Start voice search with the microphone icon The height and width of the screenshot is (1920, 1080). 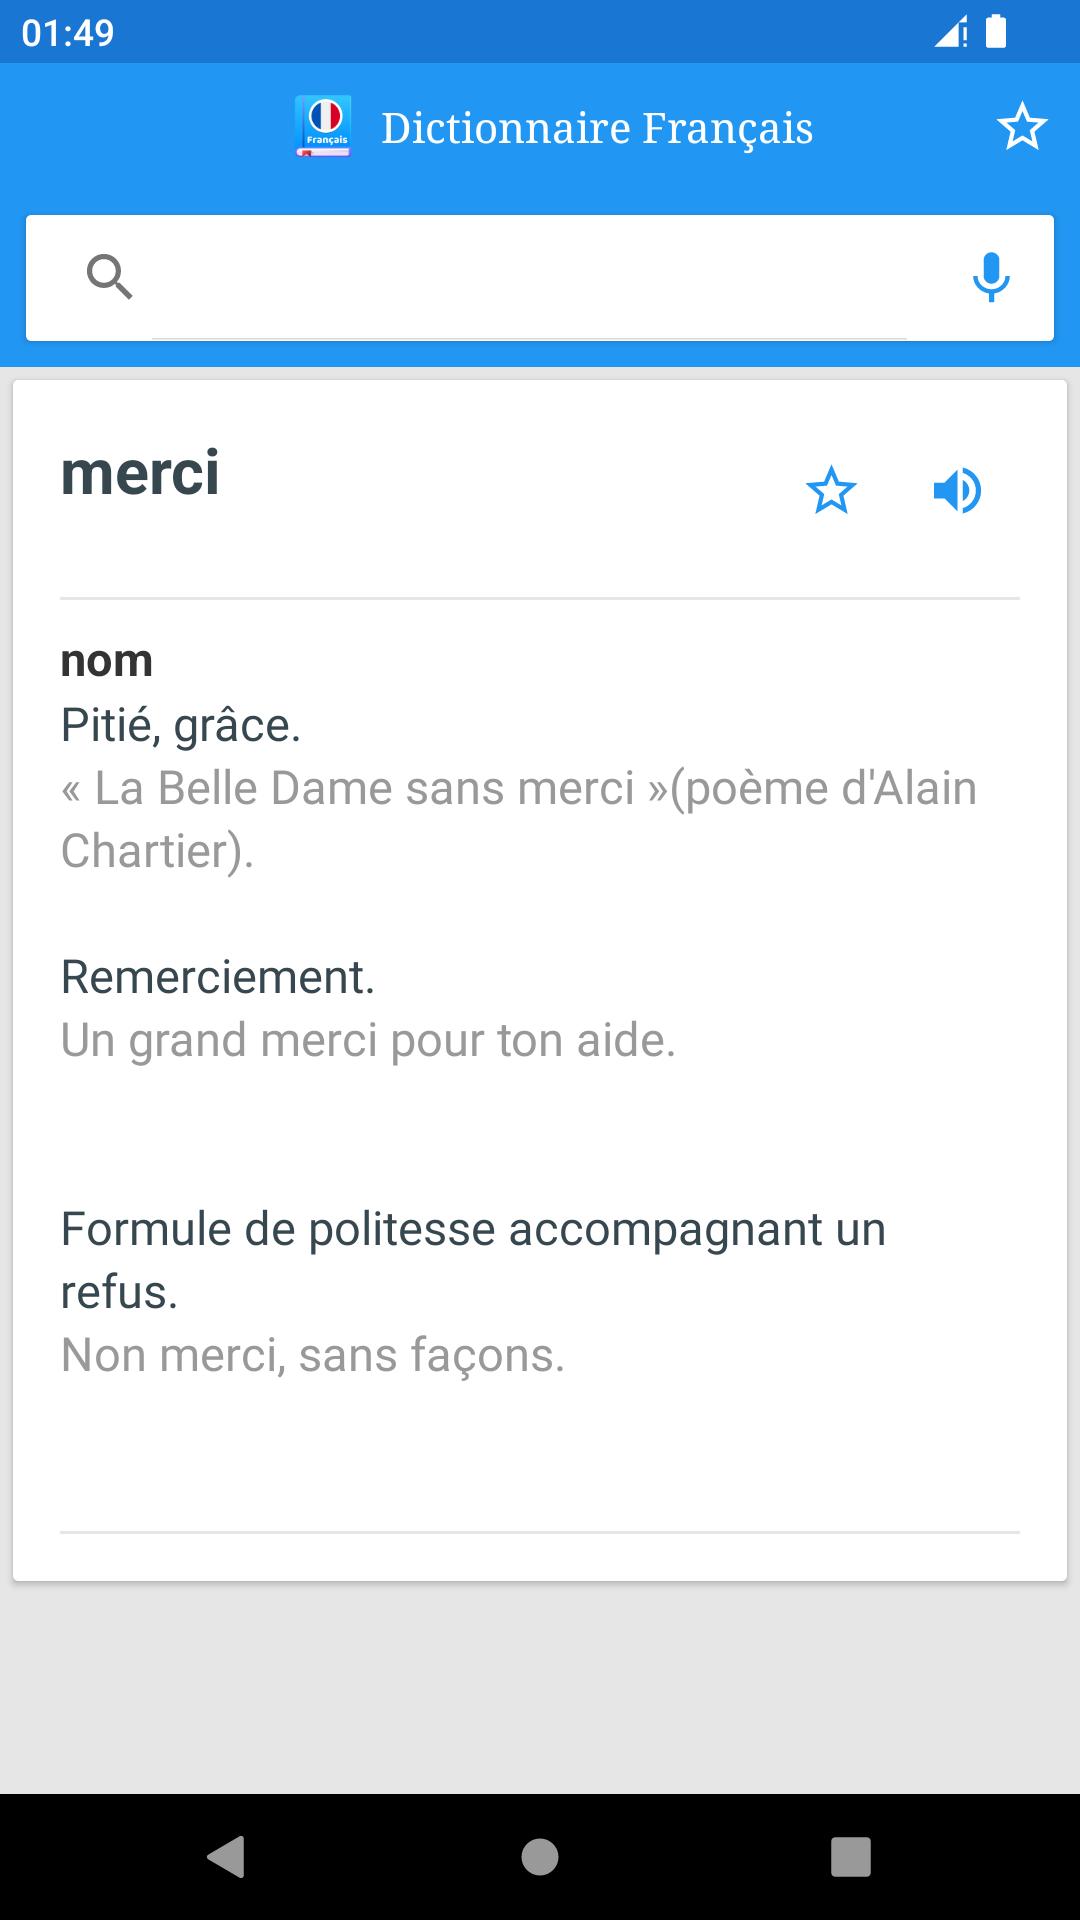coord(991,277)
